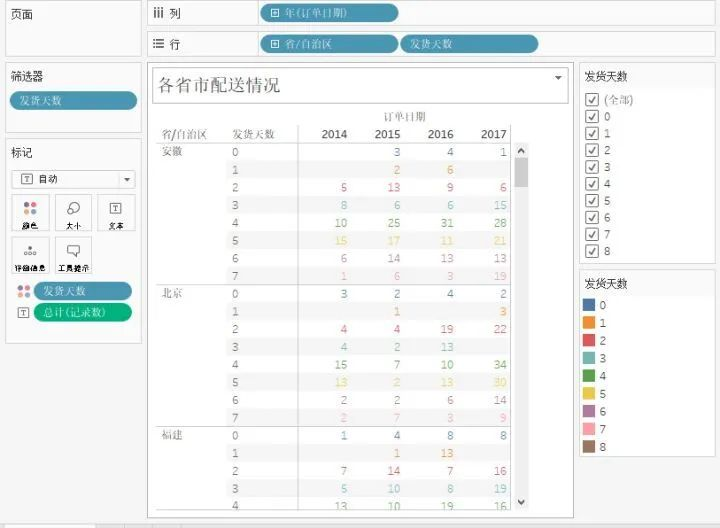Click value 25 in 安徽 2015 column
The width and height of the screenshot is (720, 528).
pos(394,223)
